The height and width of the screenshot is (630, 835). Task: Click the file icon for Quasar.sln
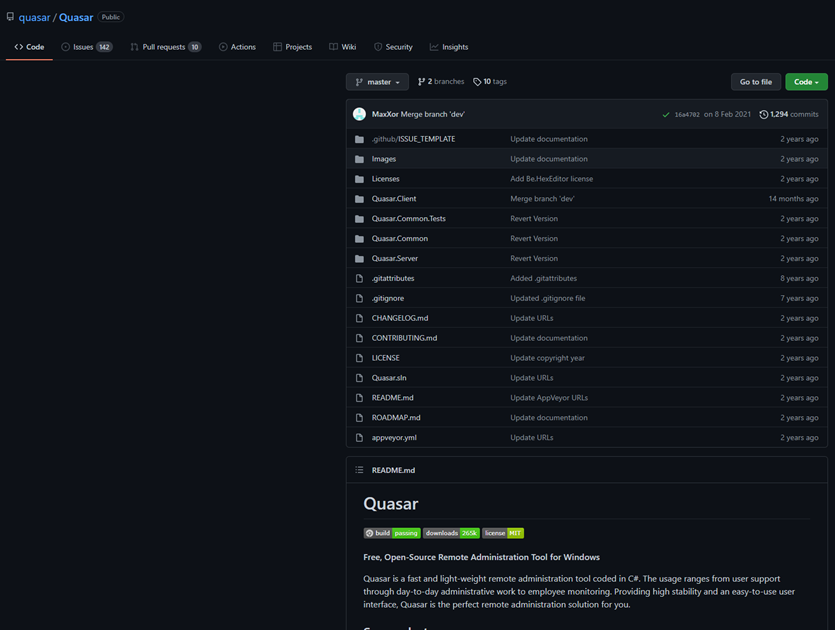(359, 378)
